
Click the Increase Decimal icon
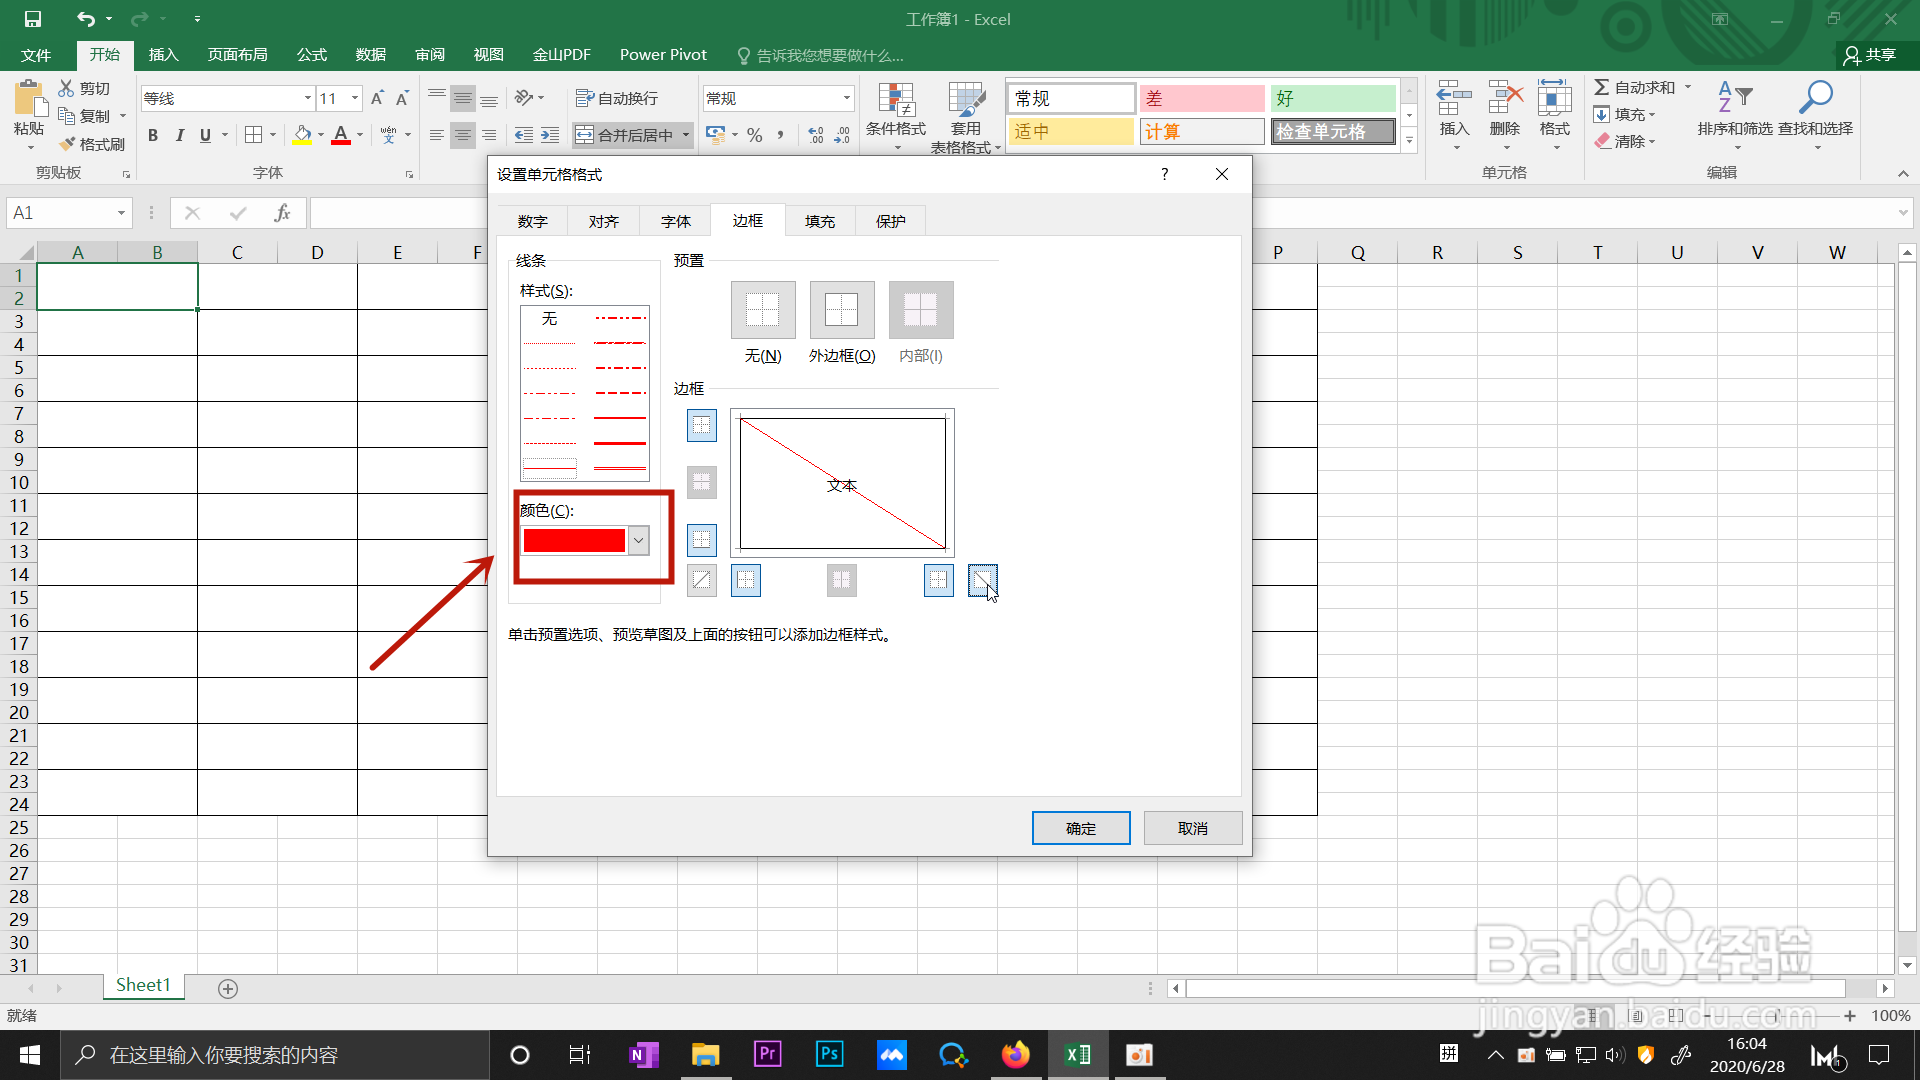point(816,135)
